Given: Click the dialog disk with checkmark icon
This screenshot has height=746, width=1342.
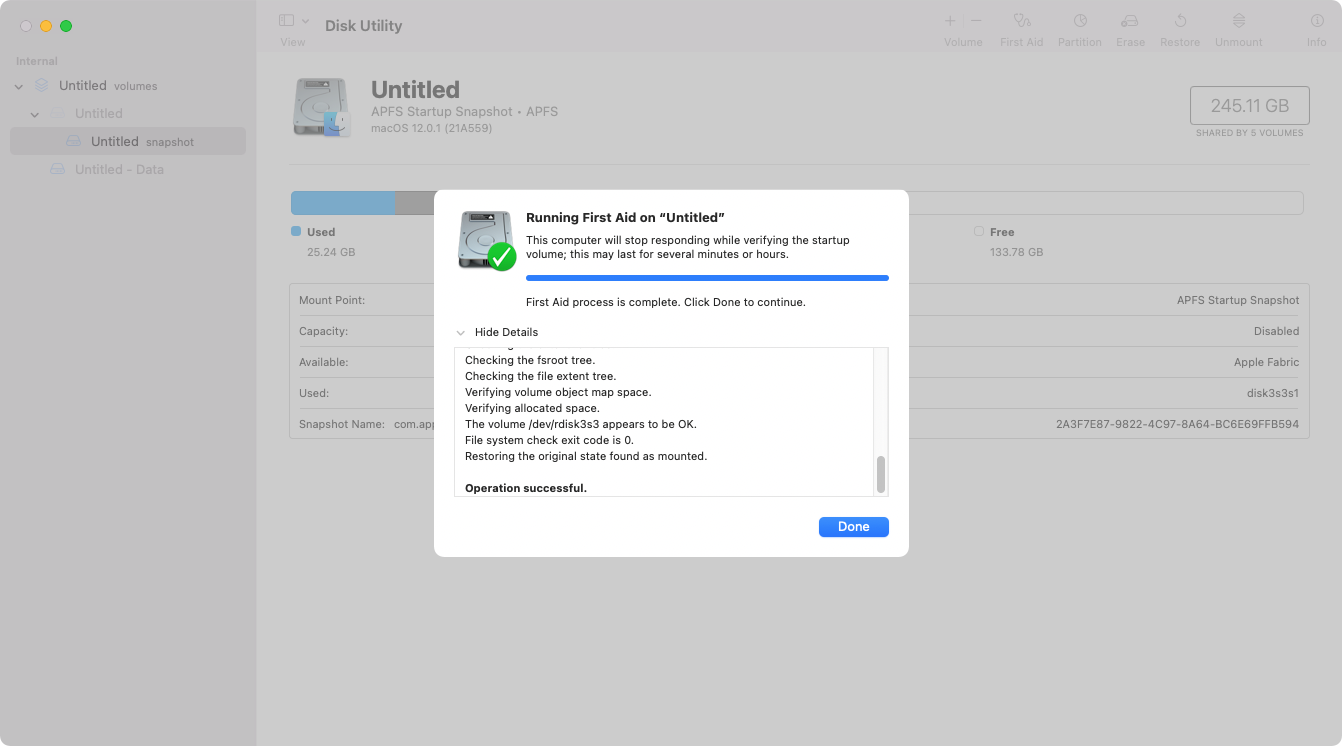Looking at the screenshot, I should click(x=487, y=240).
